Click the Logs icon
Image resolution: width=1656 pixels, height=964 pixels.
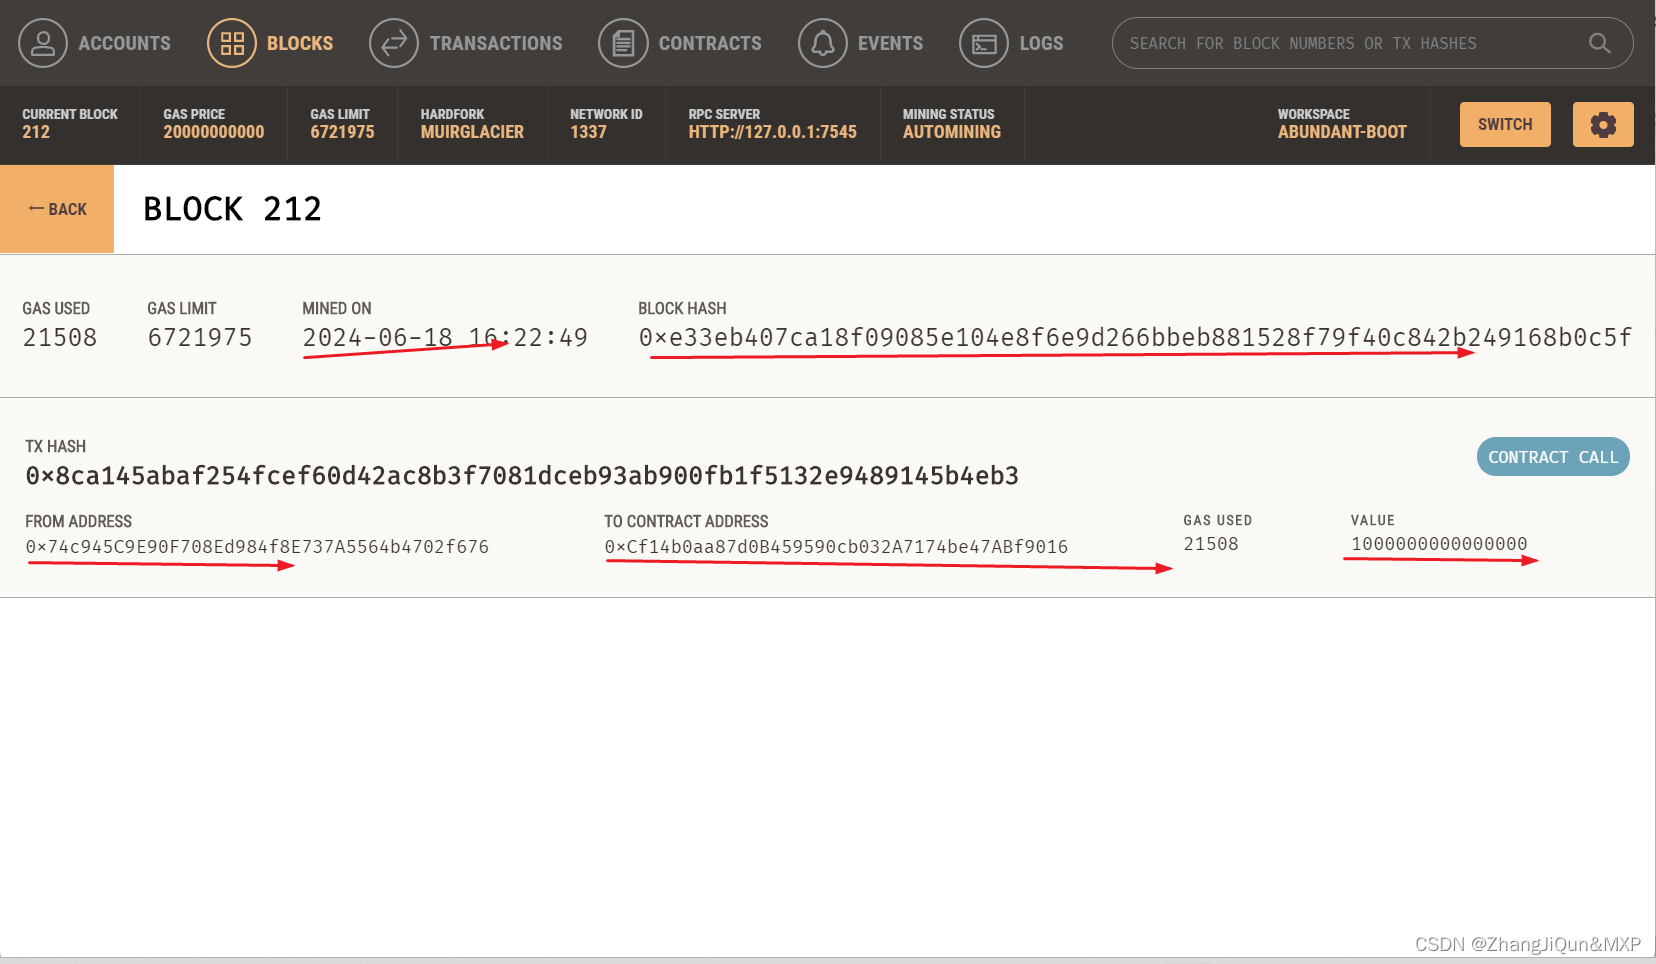tap(984, 43)
